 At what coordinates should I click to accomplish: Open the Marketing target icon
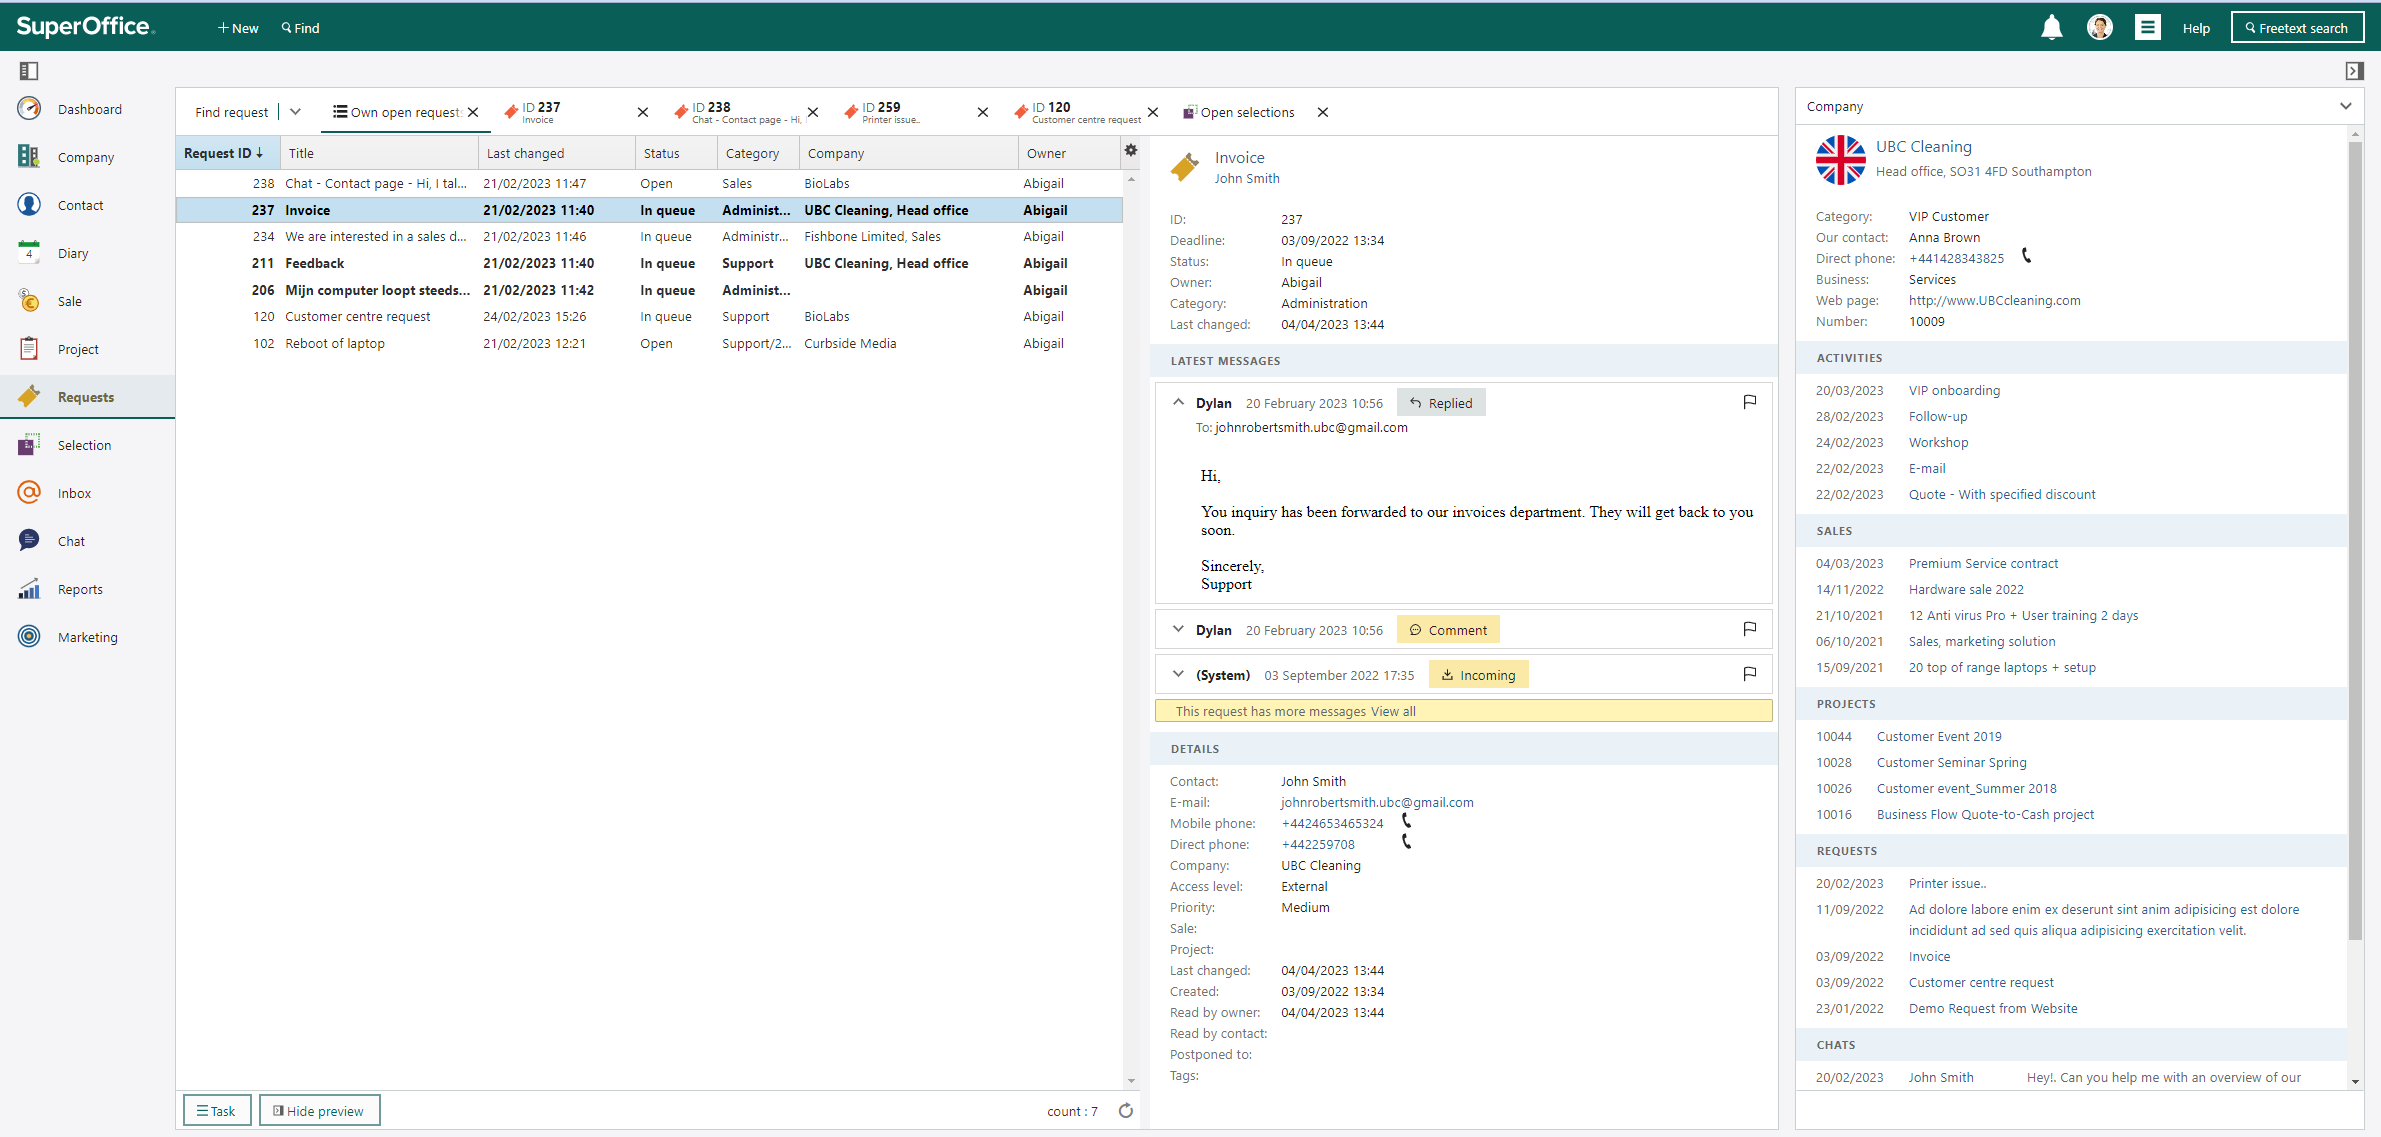click(x=29, y=637)
